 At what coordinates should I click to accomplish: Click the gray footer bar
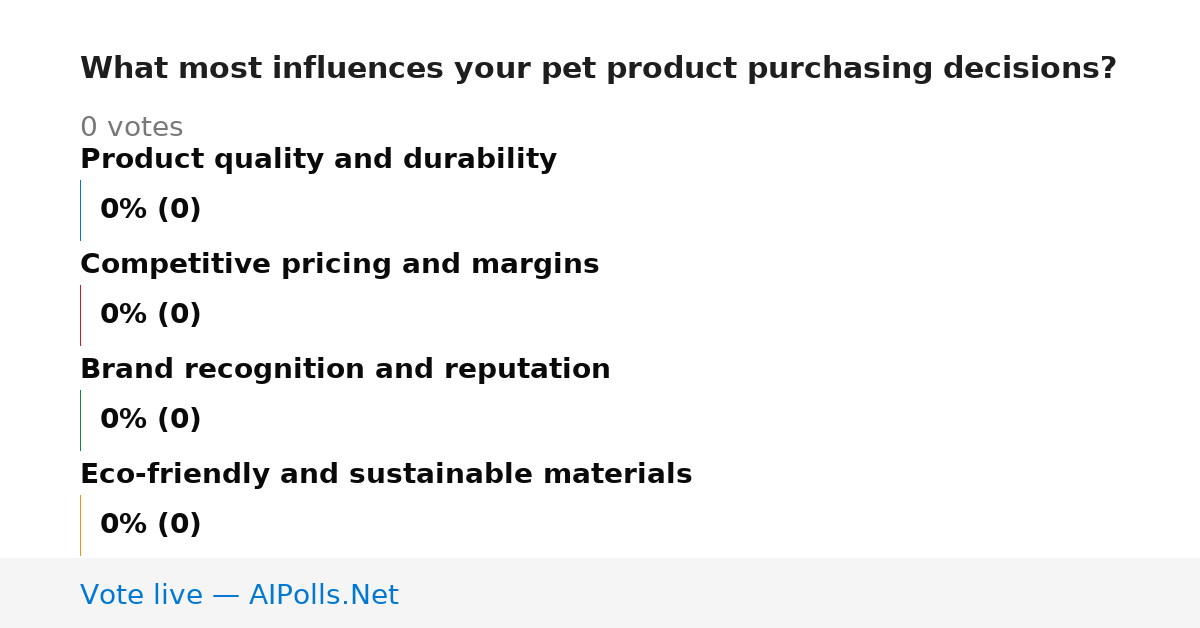pos(600,593)
